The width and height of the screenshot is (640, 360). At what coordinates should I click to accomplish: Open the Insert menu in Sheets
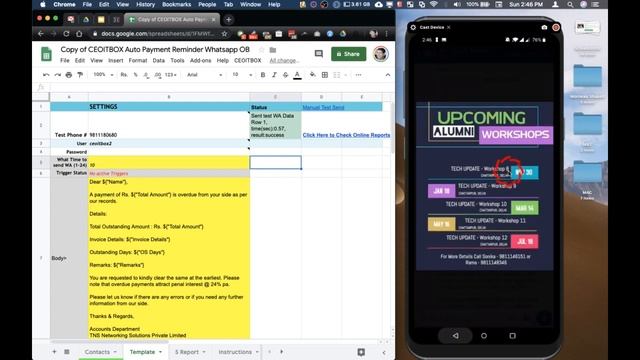click(x=116, y=60)
